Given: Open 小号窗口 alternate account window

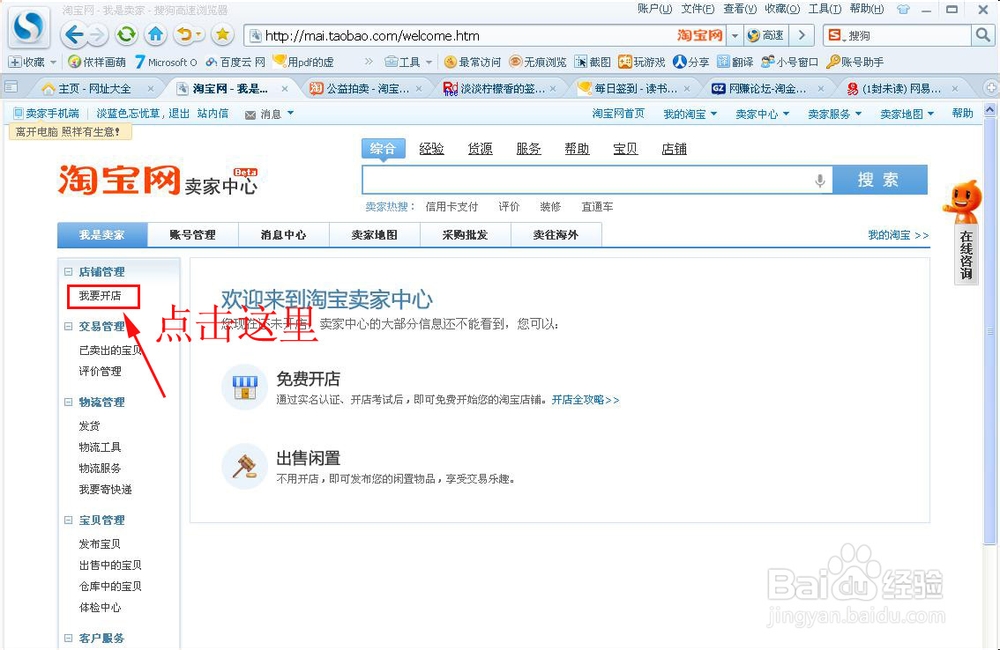Looking at the screenshot, I should coord(790,62).
